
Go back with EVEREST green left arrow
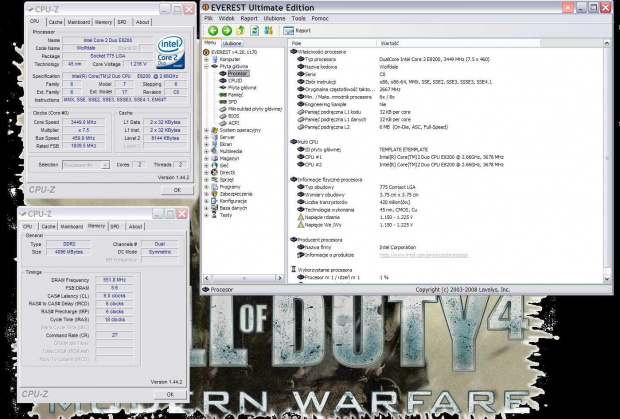(213, 31)
